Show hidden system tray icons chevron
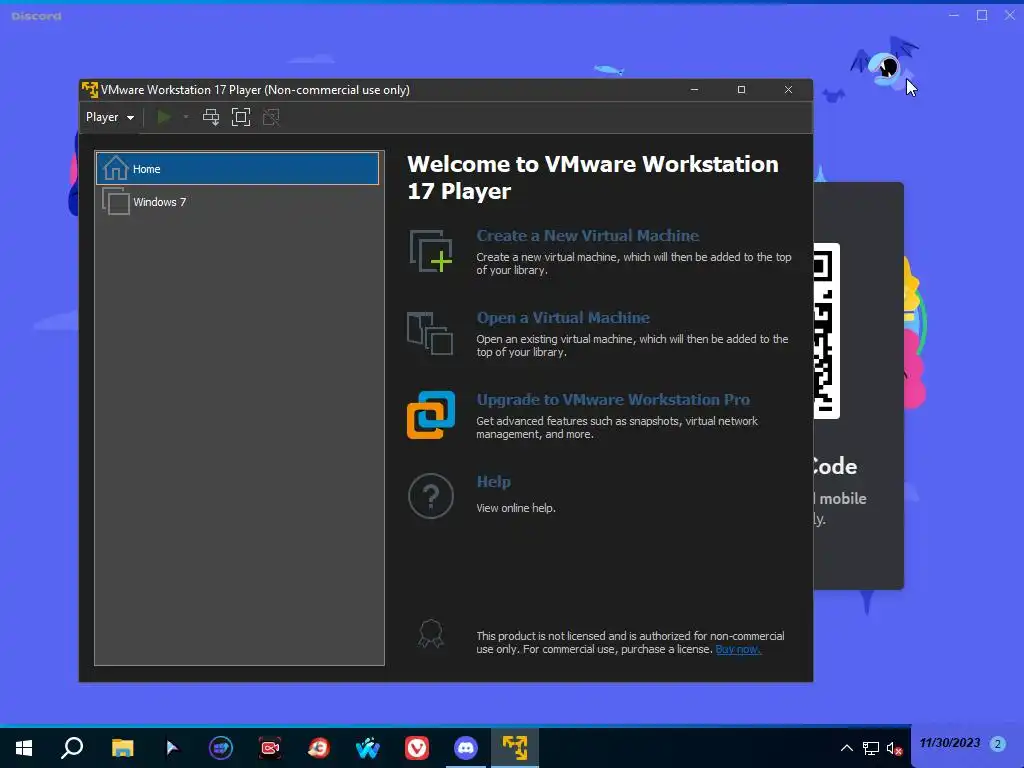The height and width of the screenshot is (768, 1024). point(846,748)
